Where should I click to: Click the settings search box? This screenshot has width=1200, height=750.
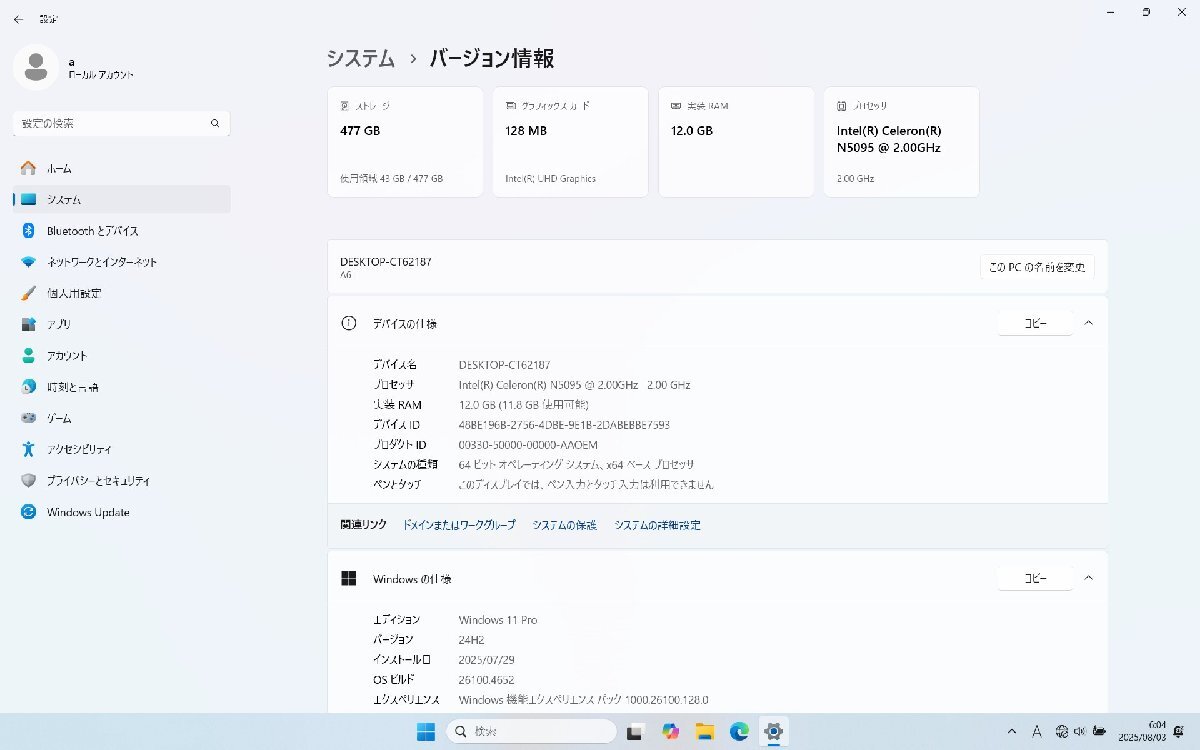click(x=121, y=123)
